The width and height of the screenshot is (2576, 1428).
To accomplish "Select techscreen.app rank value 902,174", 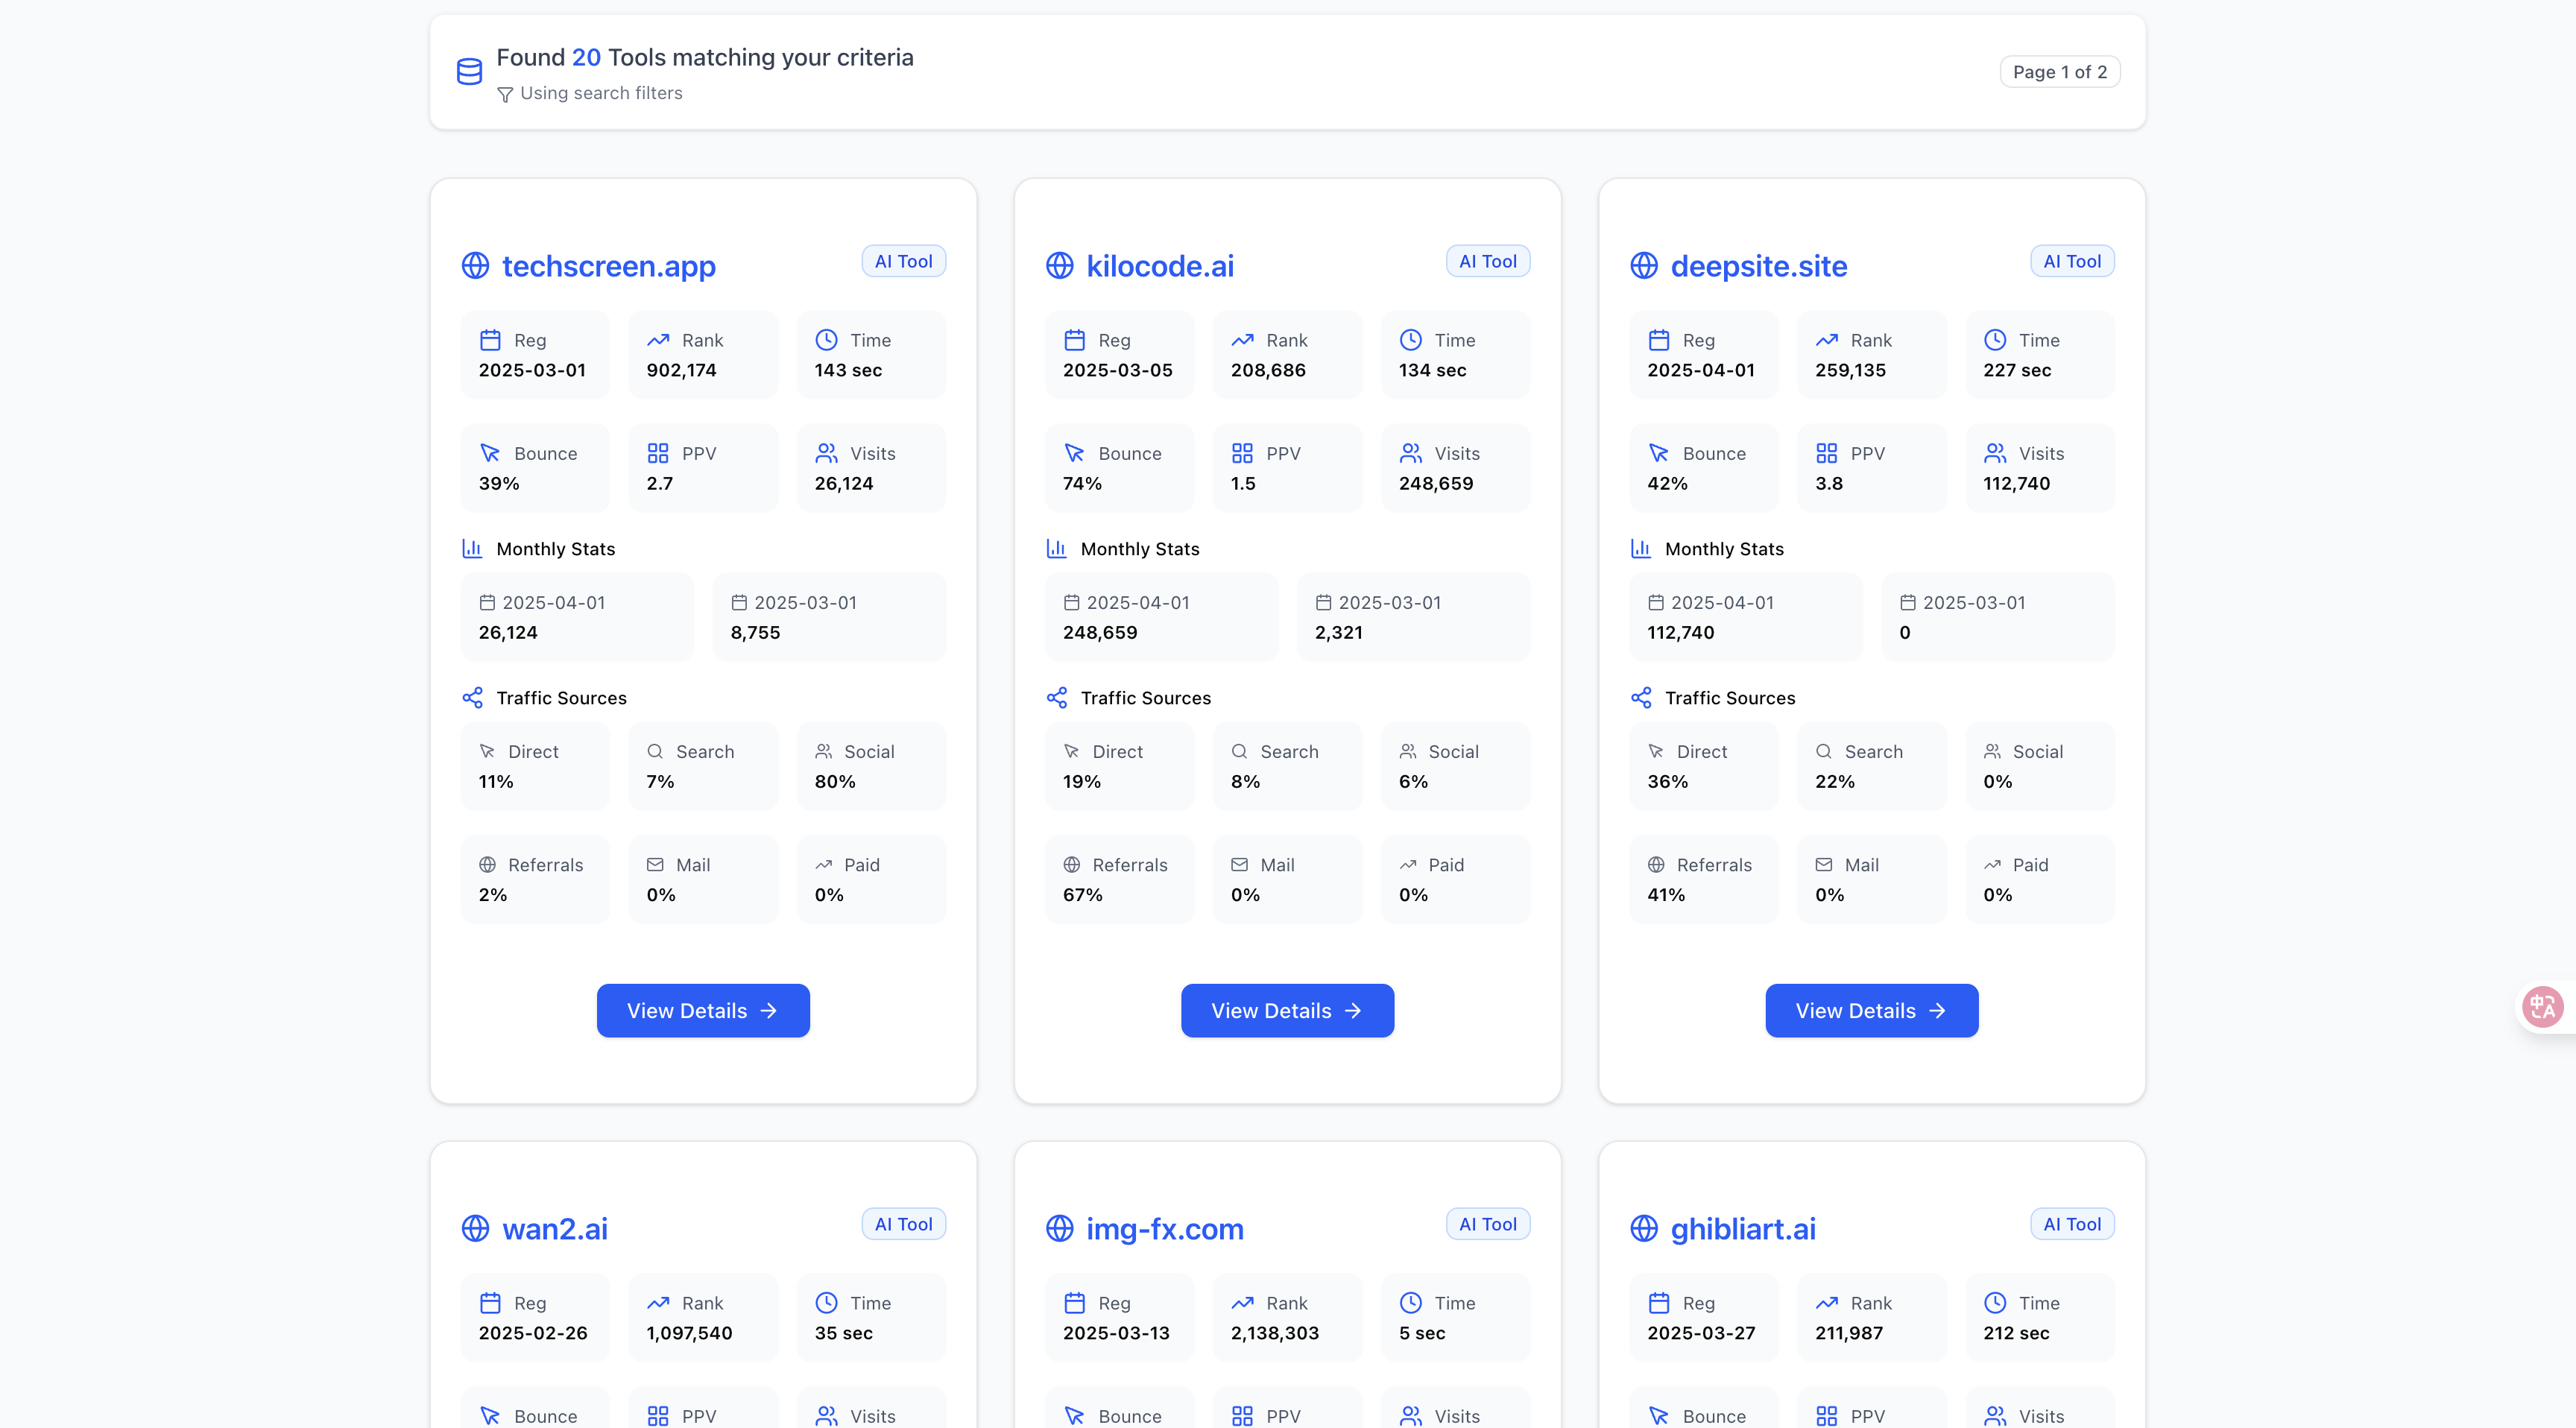I will (x=681, y=370).
